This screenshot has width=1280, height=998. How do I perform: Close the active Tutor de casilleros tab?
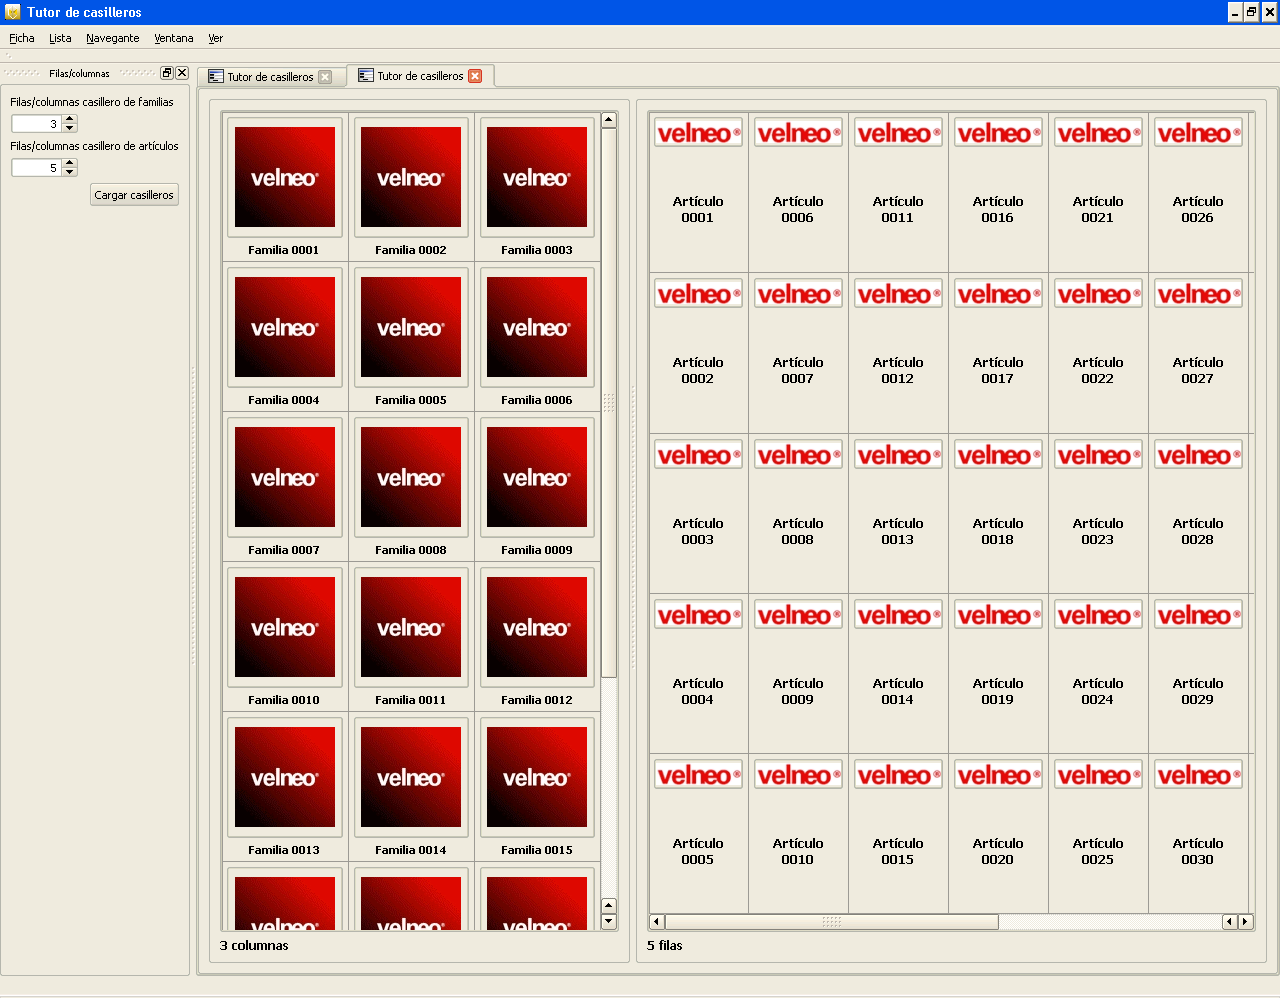[475, 76]
